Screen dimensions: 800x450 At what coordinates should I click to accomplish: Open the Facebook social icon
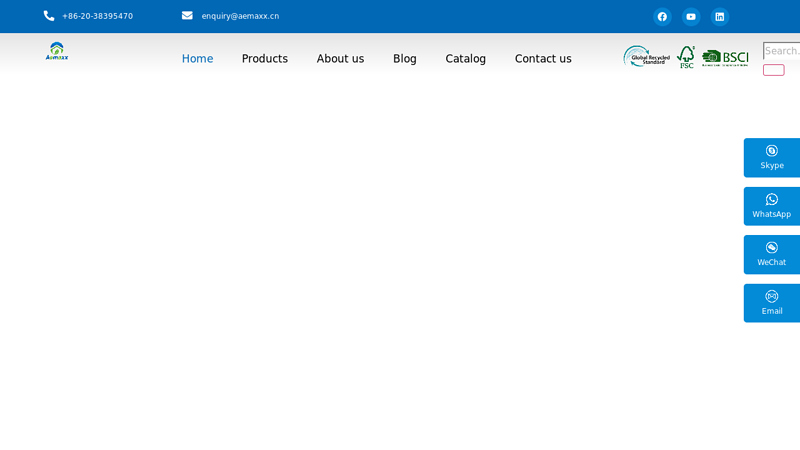662,17
